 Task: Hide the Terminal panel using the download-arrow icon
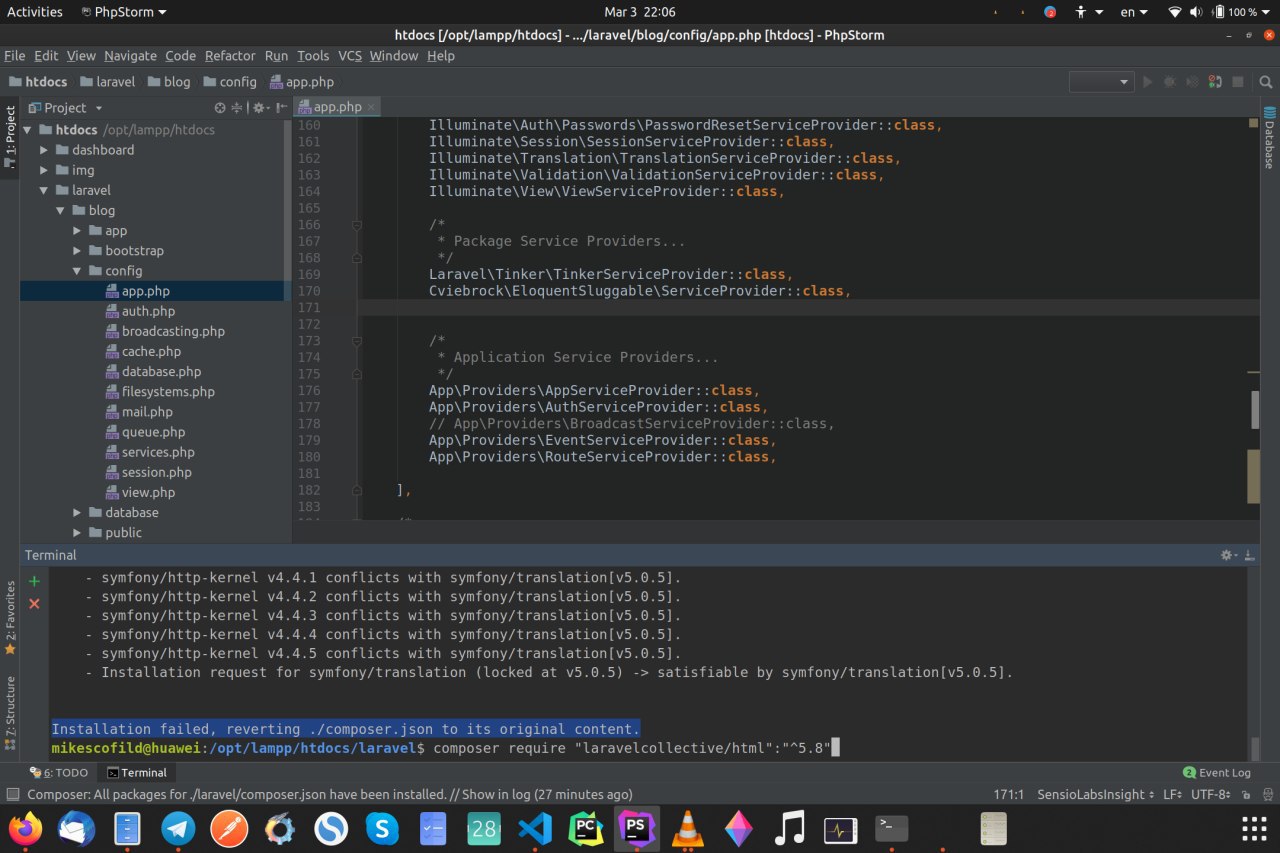(1250, 555)
